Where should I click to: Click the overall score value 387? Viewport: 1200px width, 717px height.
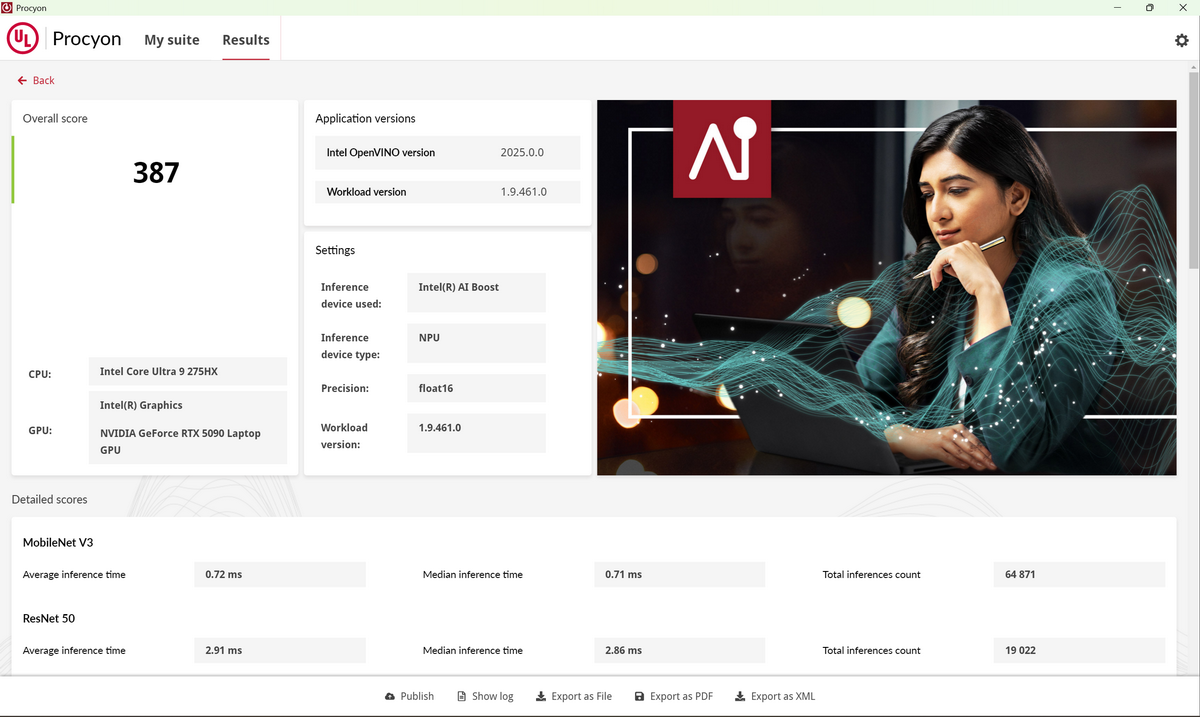coord(156,173)
